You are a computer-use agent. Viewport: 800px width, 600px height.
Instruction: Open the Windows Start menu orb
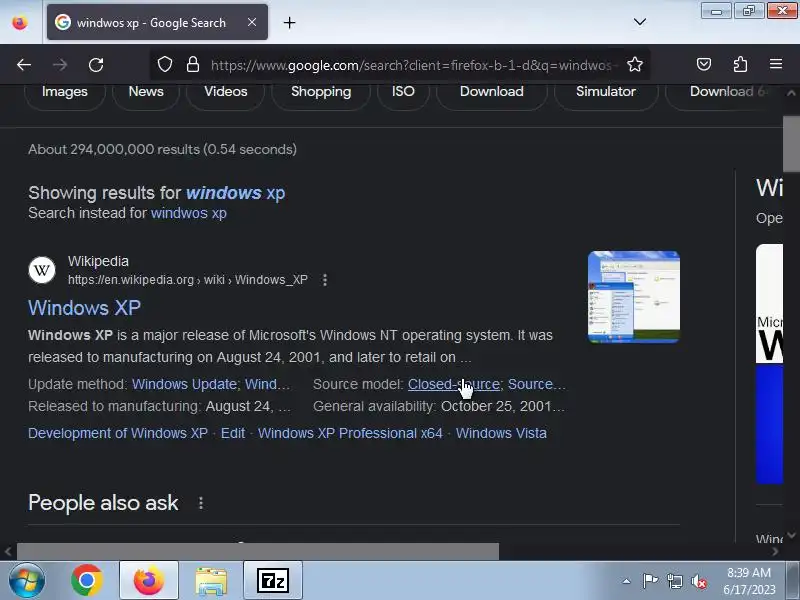27,581
